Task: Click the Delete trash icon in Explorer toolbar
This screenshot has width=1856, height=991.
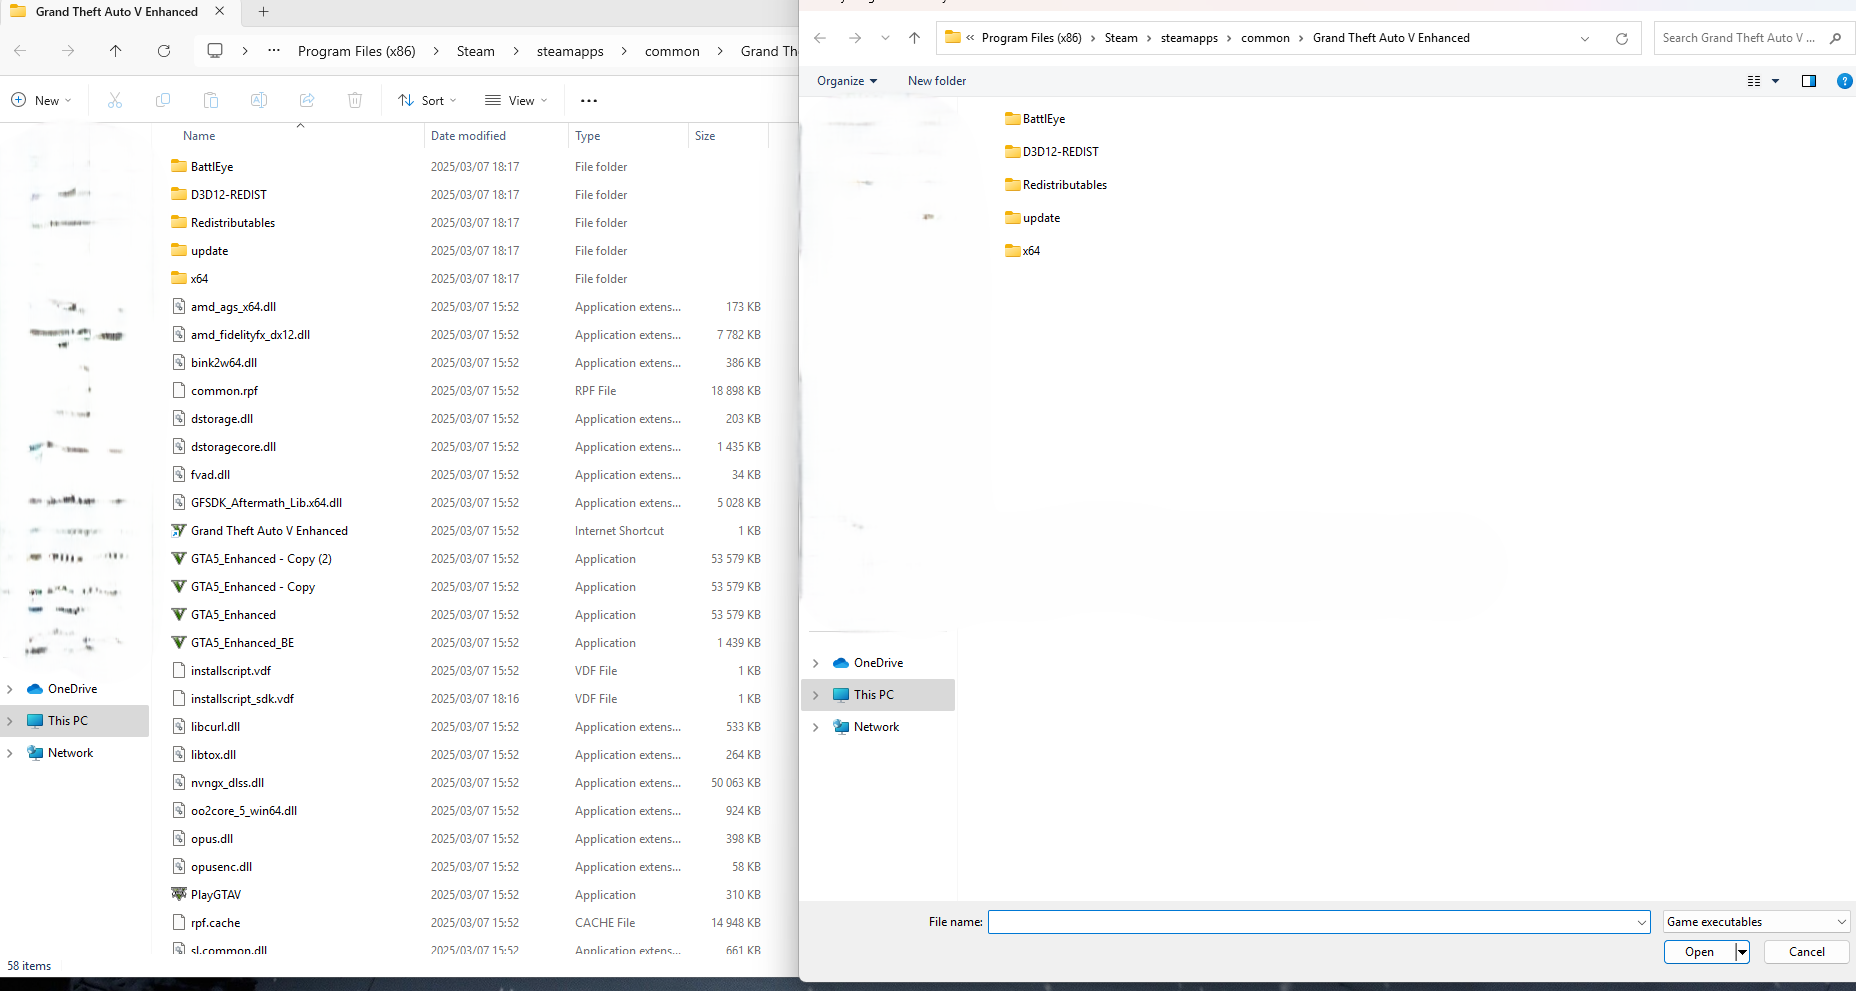Action: pyautogui.click(x=355, y=100)
